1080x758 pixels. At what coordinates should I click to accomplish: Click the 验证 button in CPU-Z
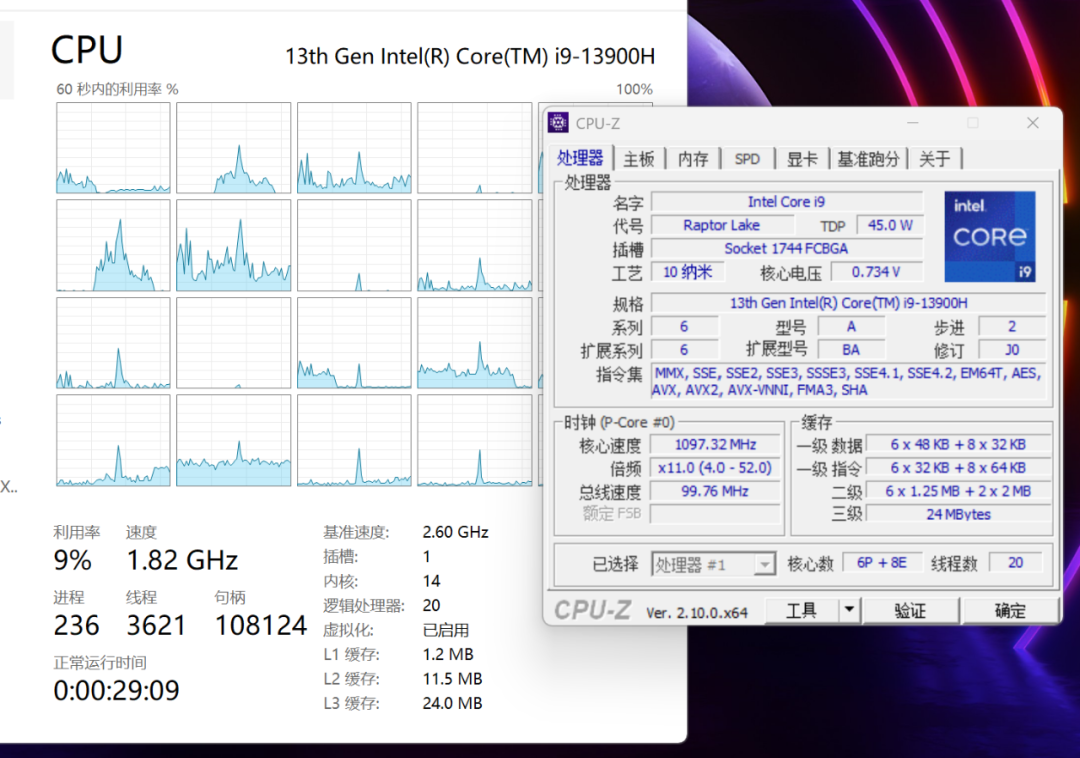911,610
